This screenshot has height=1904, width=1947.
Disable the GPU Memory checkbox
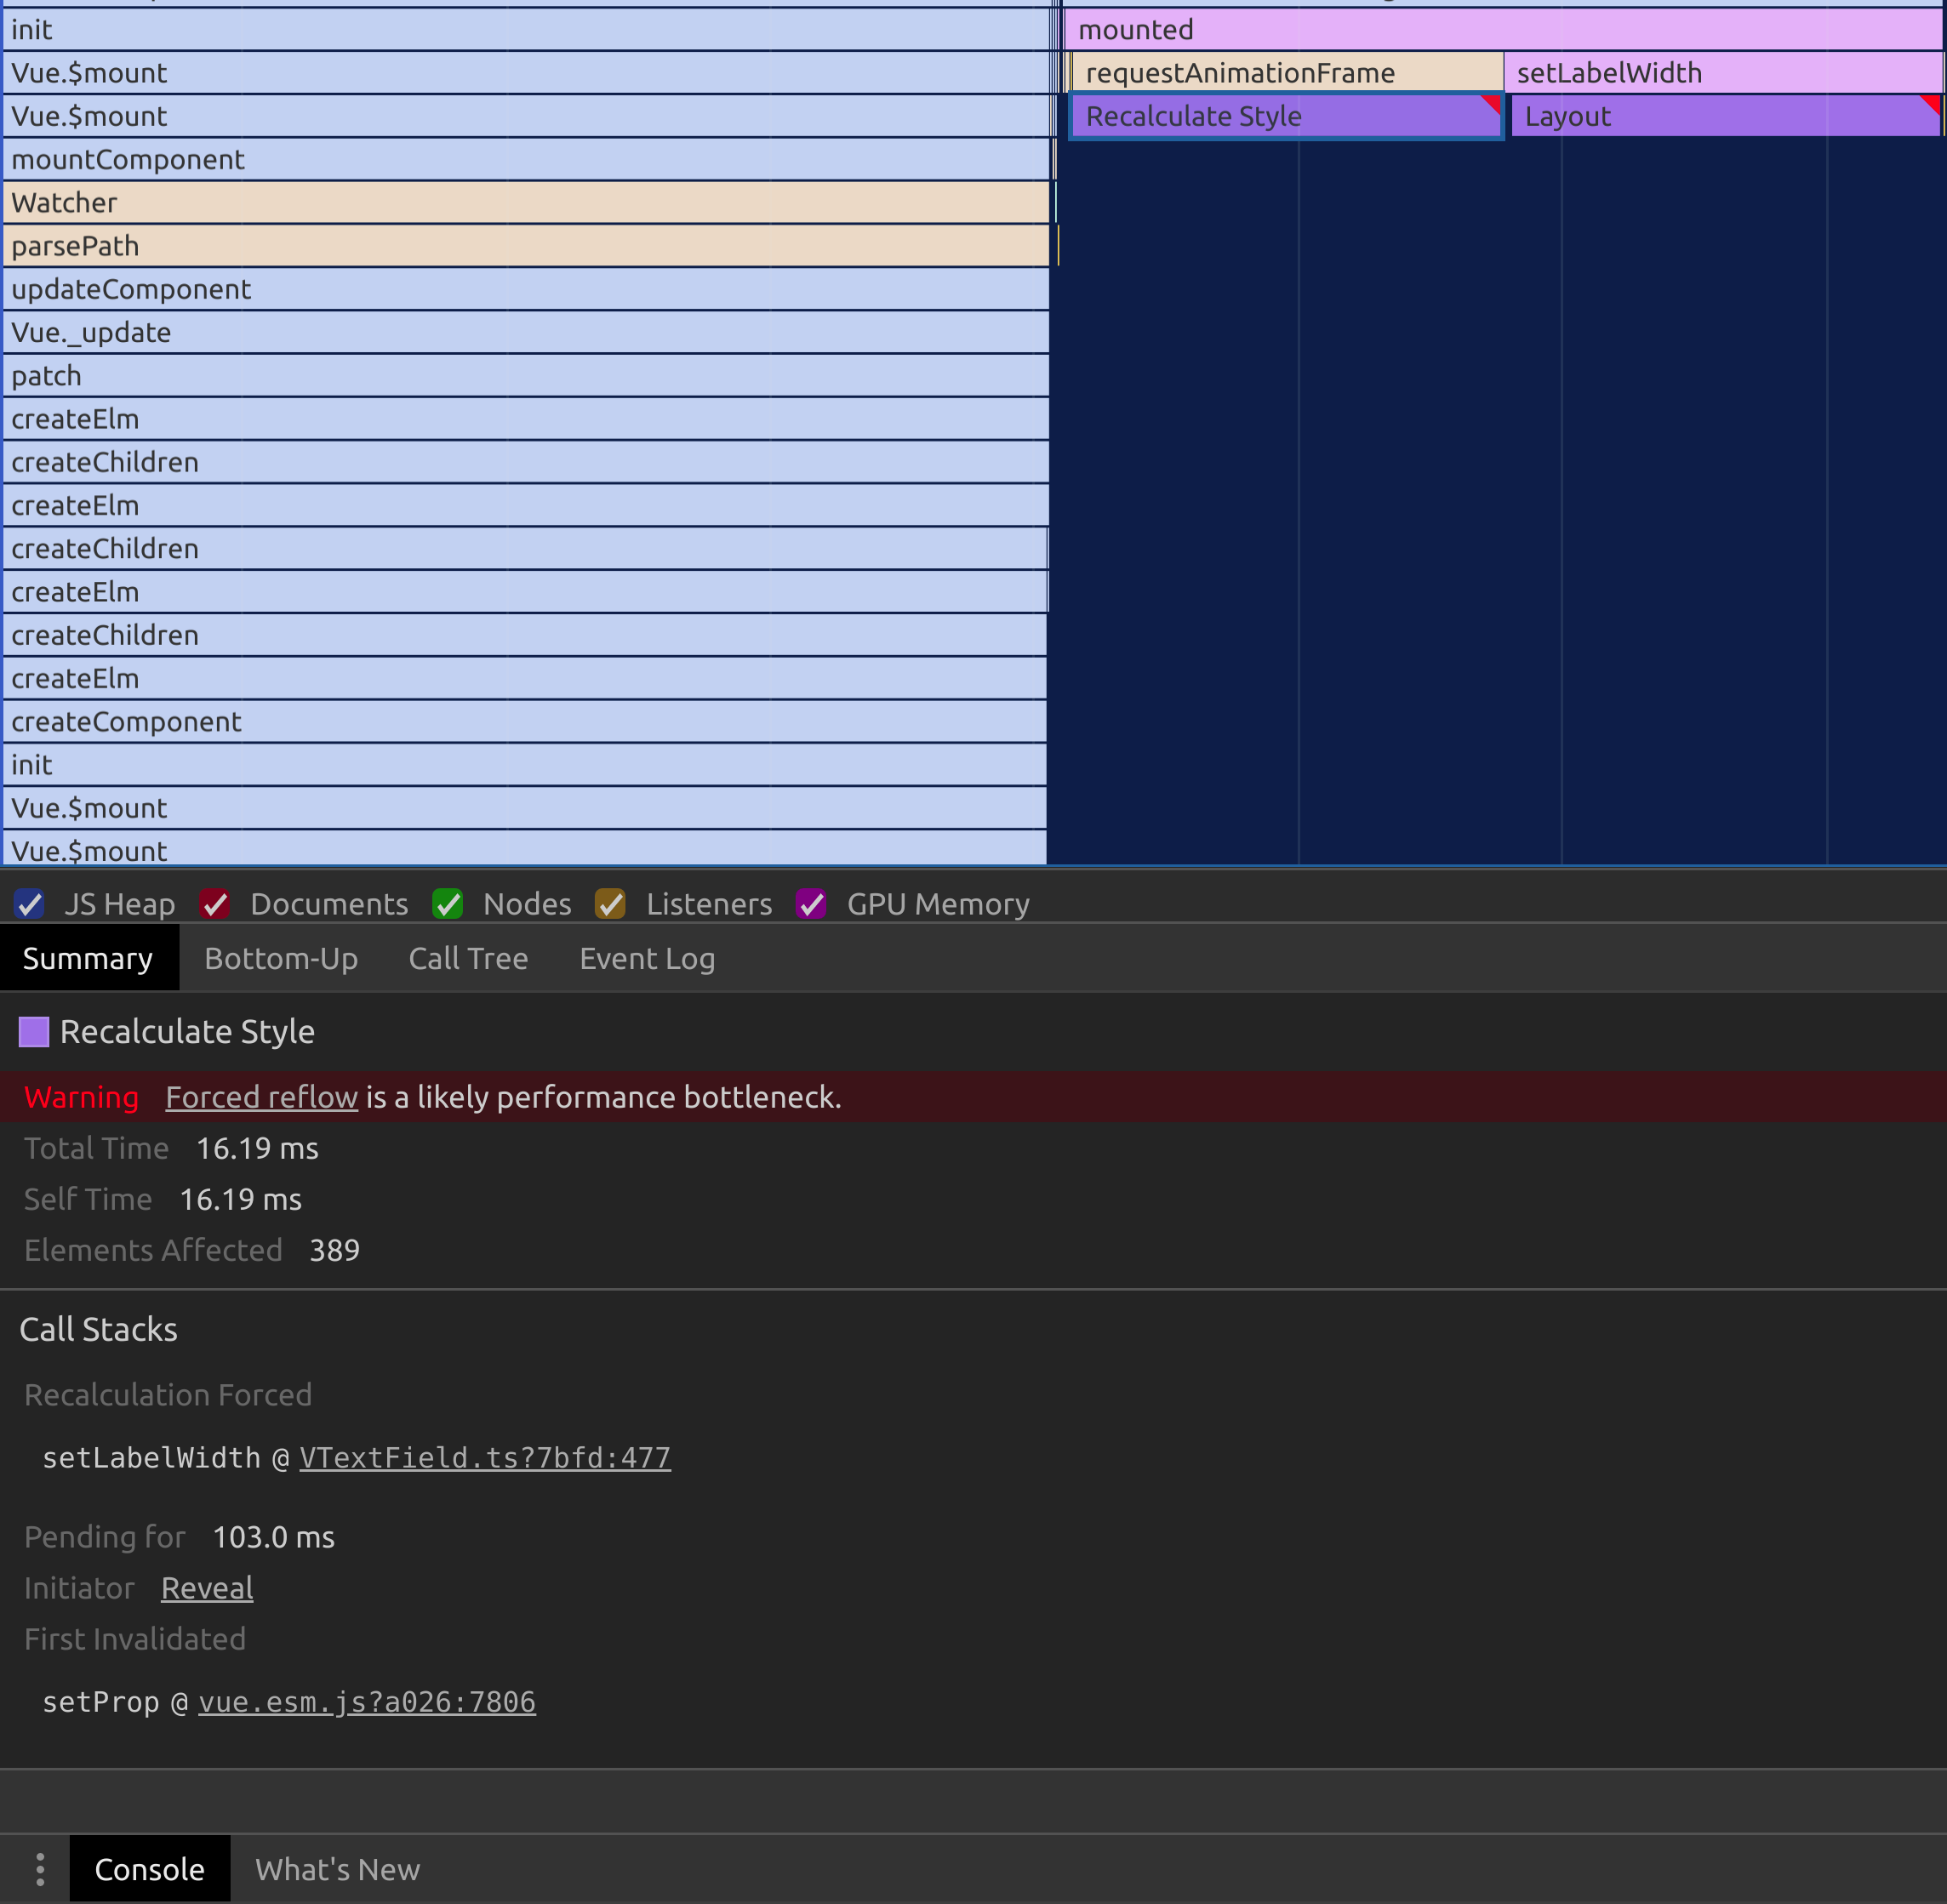[x=812, y=903]
